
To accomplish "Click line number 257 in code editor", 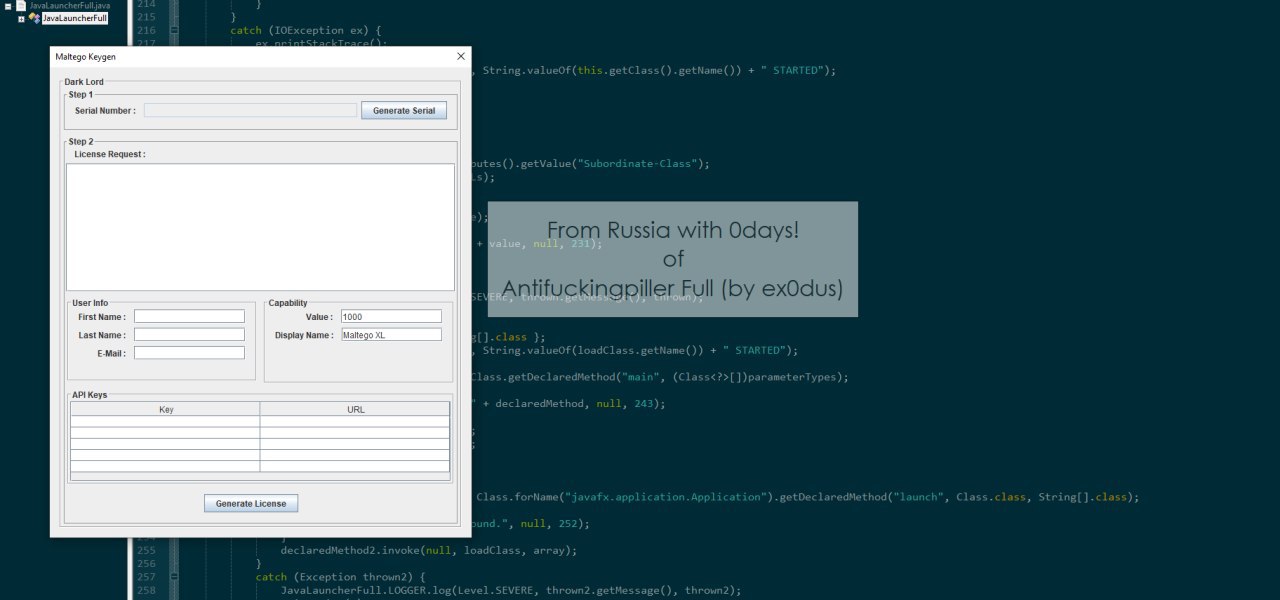I will tap(146, 577).
